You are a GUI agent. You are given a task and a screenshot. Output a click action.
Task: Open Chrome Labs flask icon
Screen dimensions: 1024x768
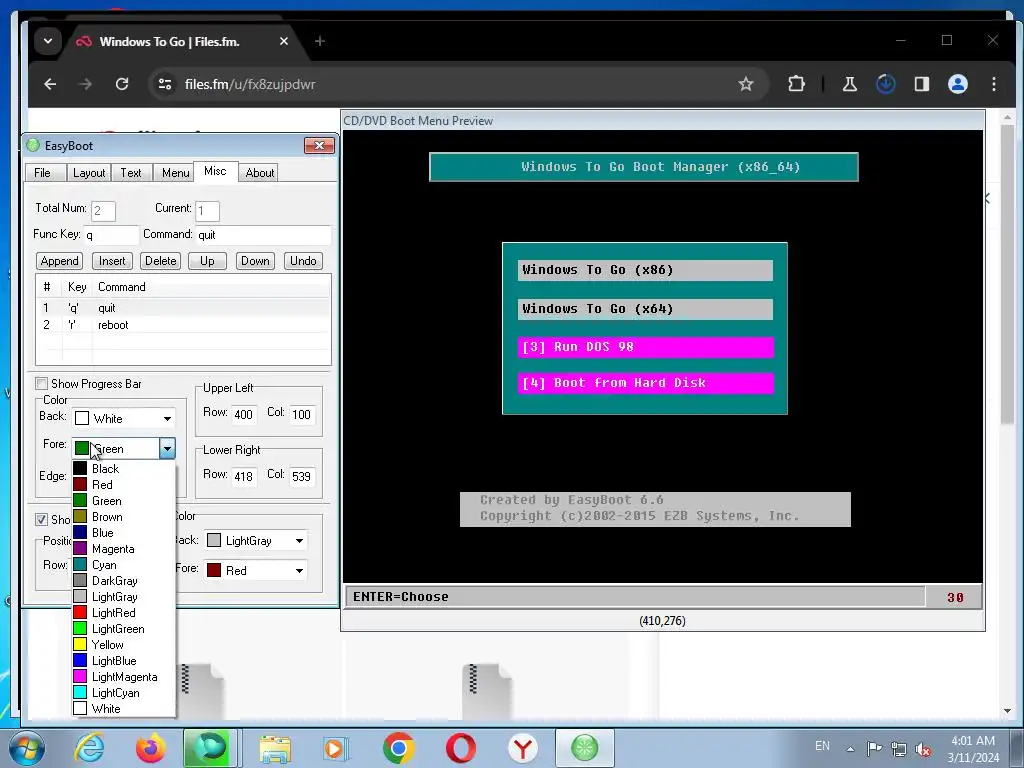click(x=850, y=84)
